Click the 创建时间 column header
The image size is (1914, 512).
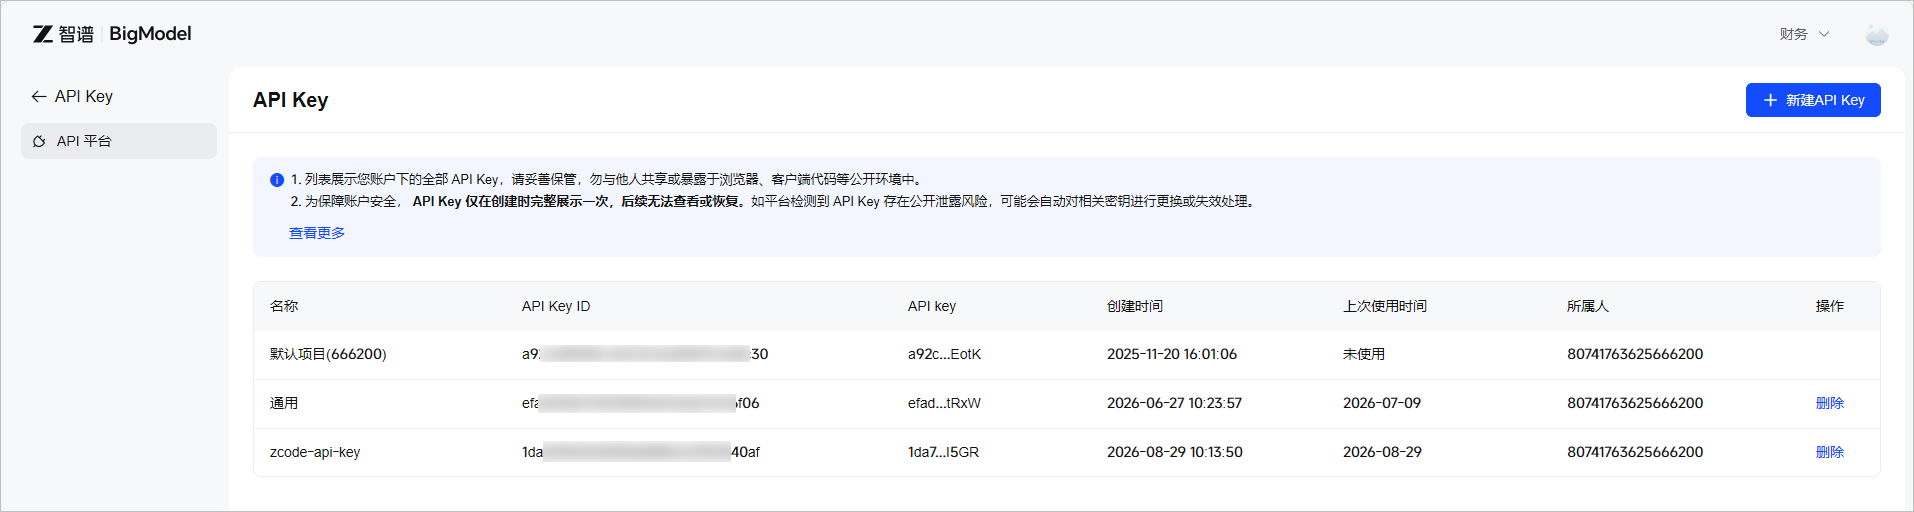pyautogui.click(x=1135, y=306)
